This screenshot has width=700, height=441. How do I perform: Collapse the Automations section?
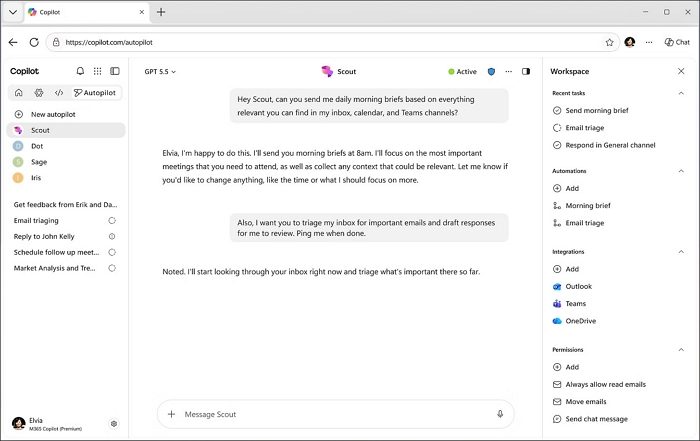pos(681,171)
